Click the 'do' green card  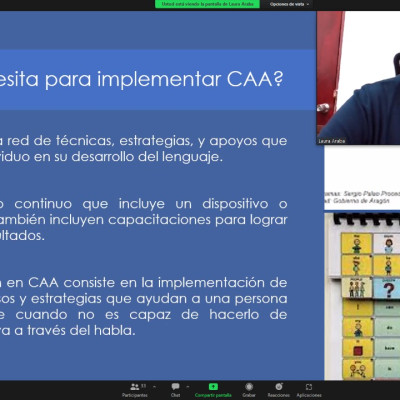[x=388, y=328]
